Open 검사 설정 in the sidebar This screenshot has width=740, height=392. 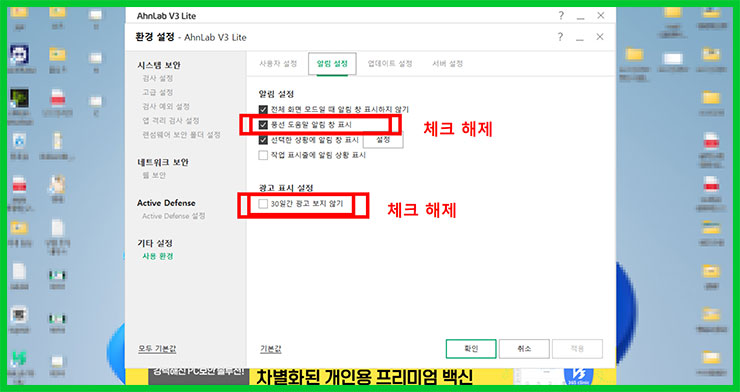click(158, 78)
